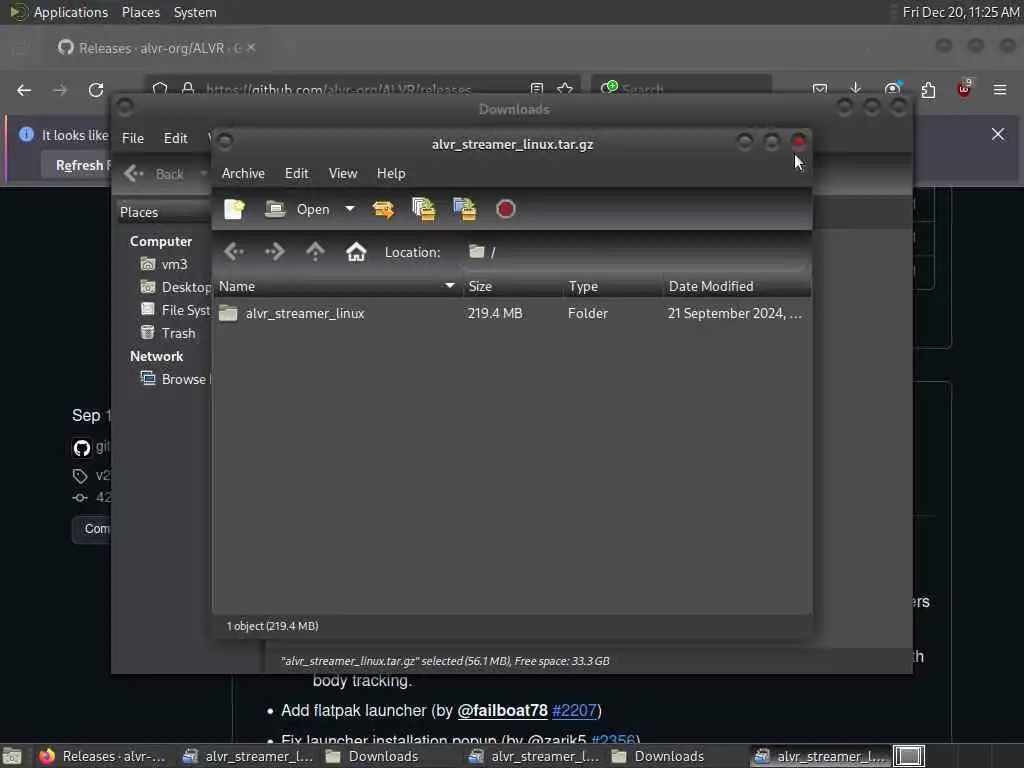This screenshot has width=1024, height=768.
Task: Open the archive manager View menu
Action: 342,173
